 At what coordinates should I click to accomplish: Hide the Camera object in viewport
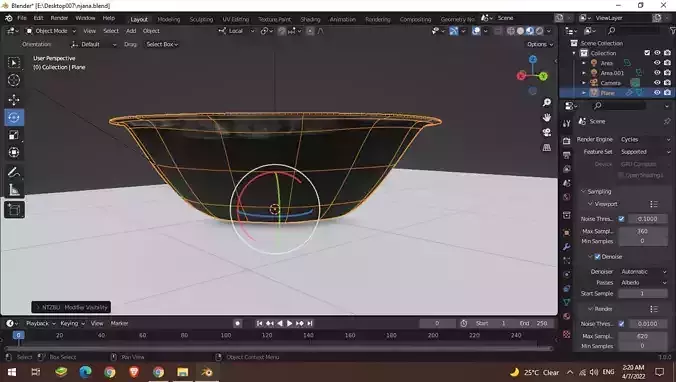(657, 82)
